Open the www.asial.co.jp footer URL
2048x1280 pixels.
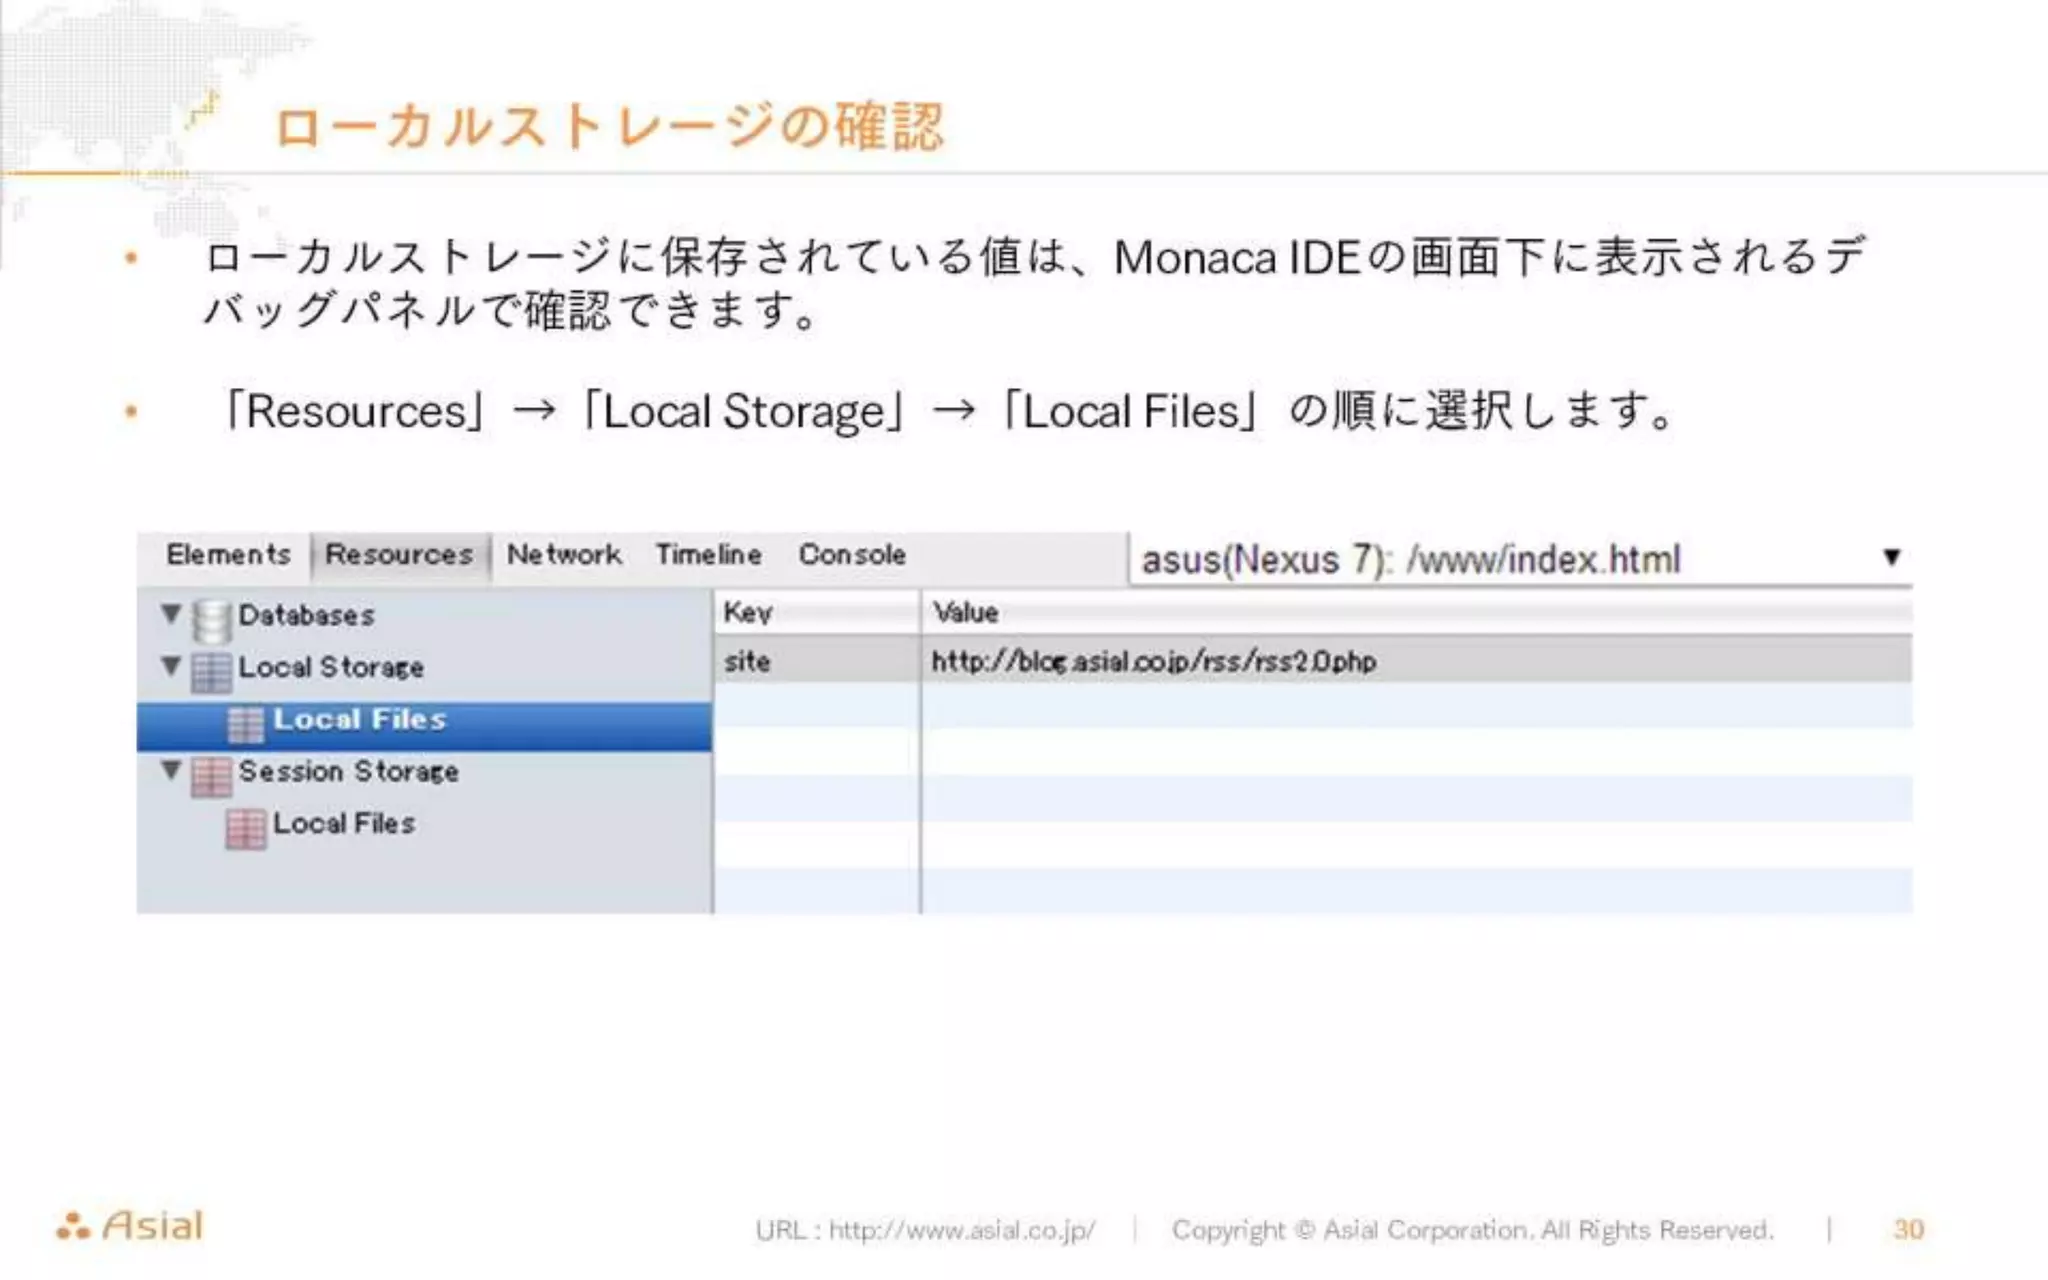tap(962, 1229)
